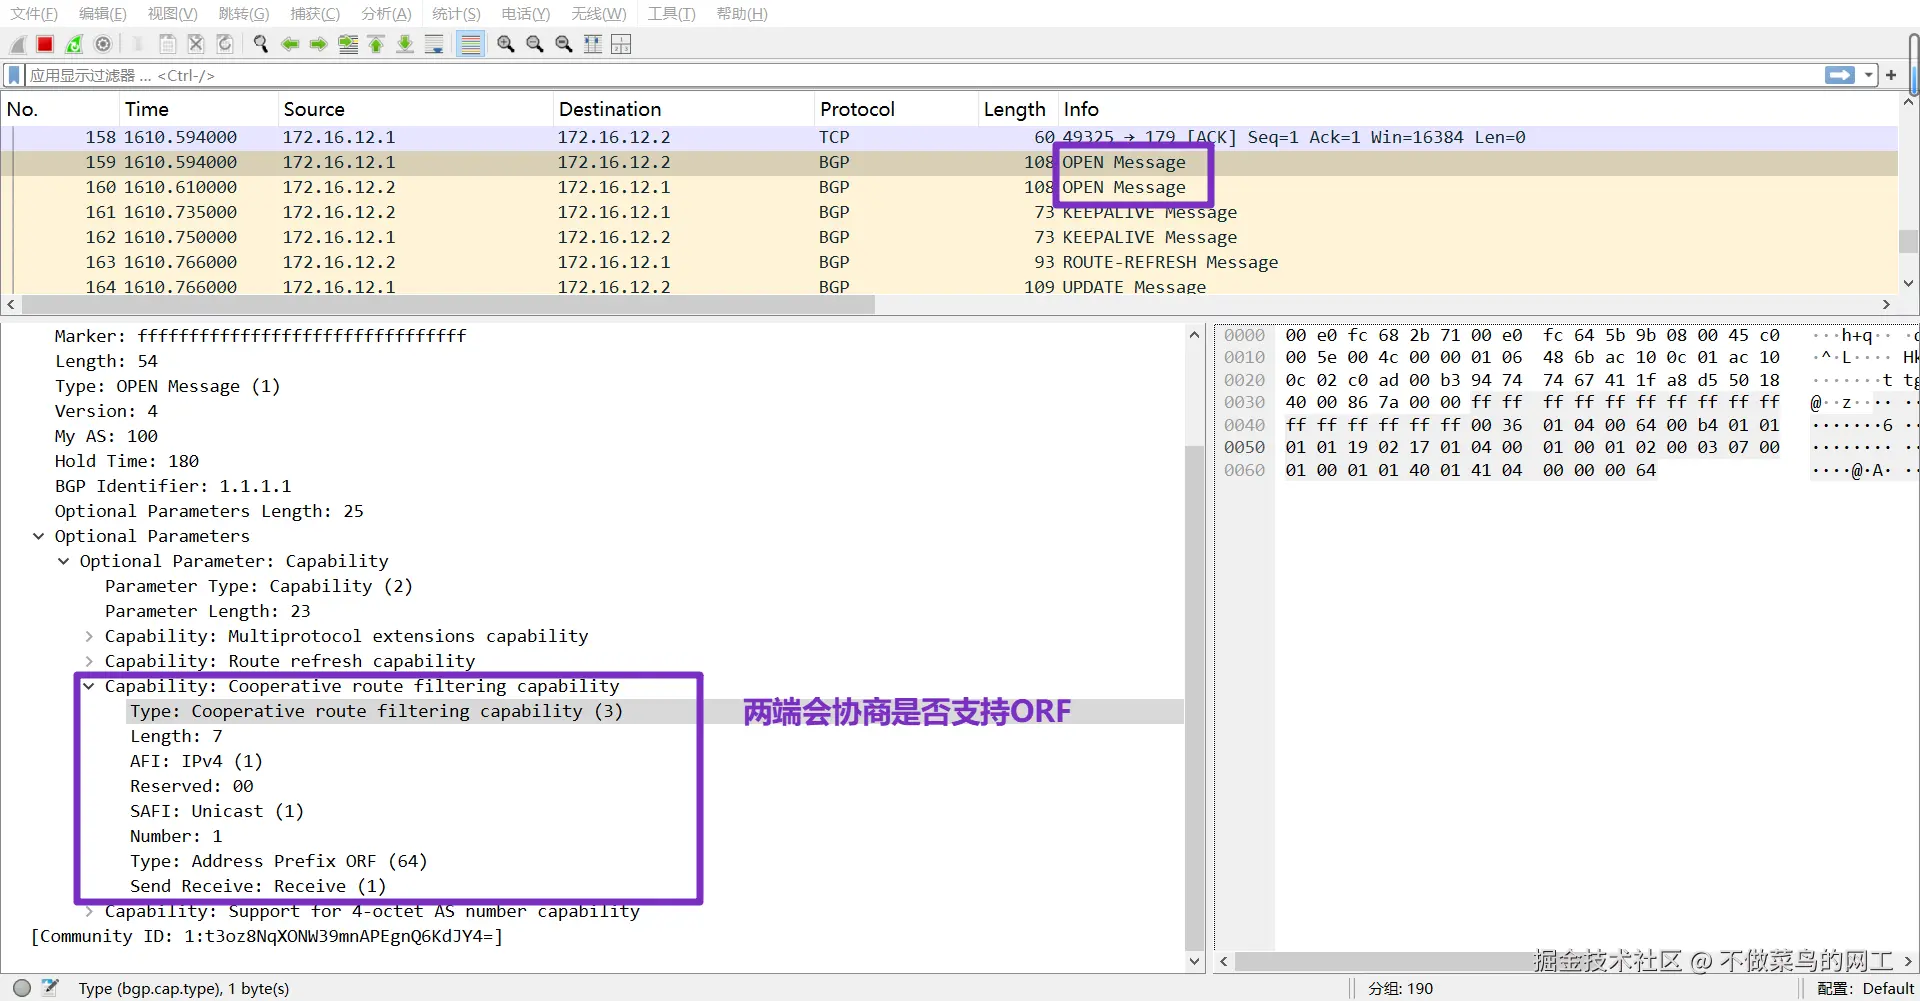
Task: Click the display filter bookmark icon
Action: [x=14, y=75]
